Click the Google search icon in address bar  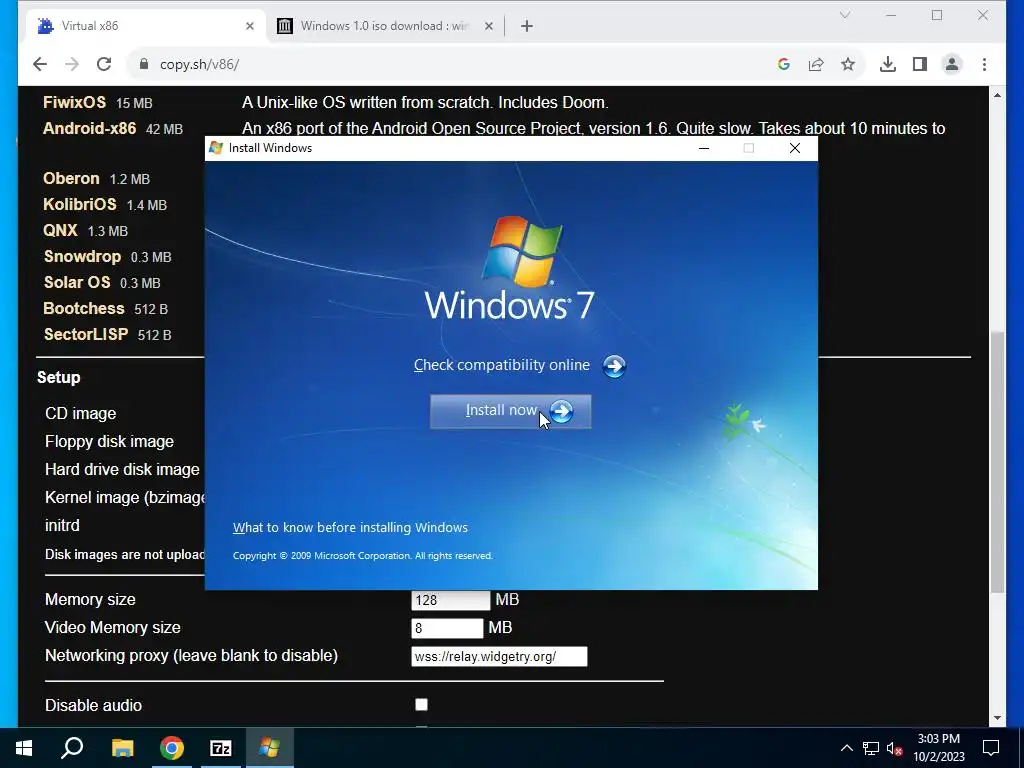[x=784, y=64]
